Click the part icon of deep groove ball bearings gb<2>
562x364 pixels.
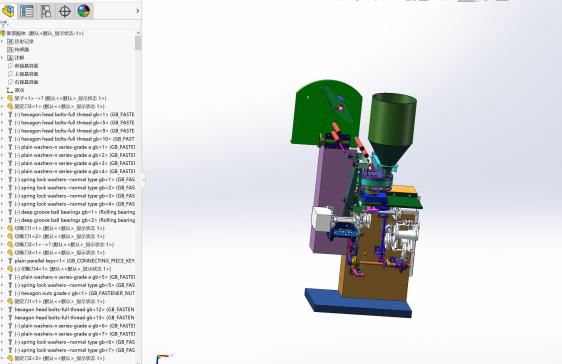[x=10, y=220]
